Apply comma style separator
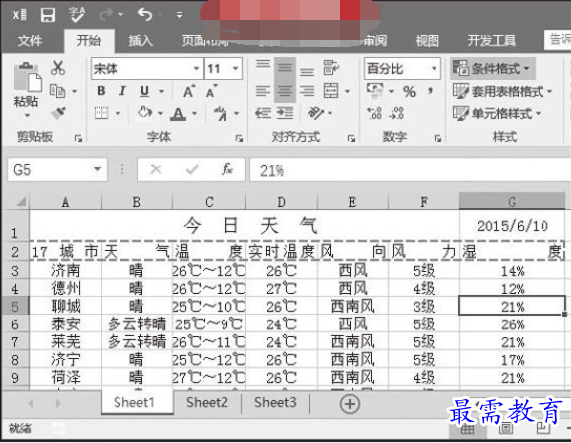The width and height of the screenshot is (571, 443). [x=430, y=91]
